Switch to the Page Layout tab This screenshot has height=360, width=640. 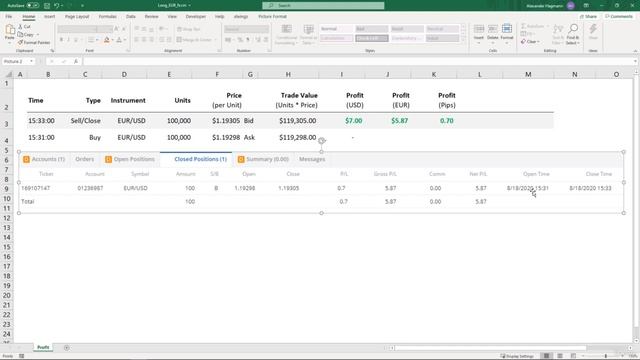(77, 17)
